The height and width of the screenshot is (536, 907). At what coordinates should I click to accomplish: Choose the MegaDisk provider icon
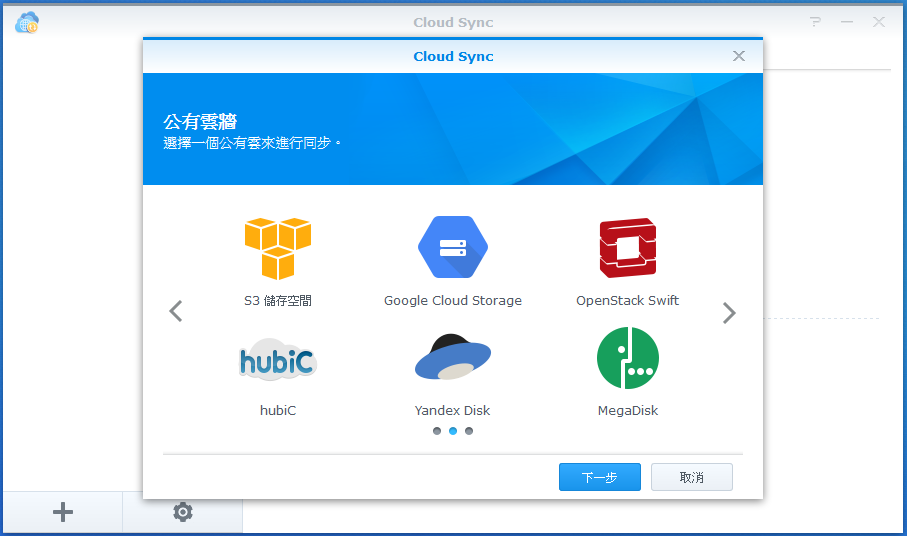pos(628,358)
